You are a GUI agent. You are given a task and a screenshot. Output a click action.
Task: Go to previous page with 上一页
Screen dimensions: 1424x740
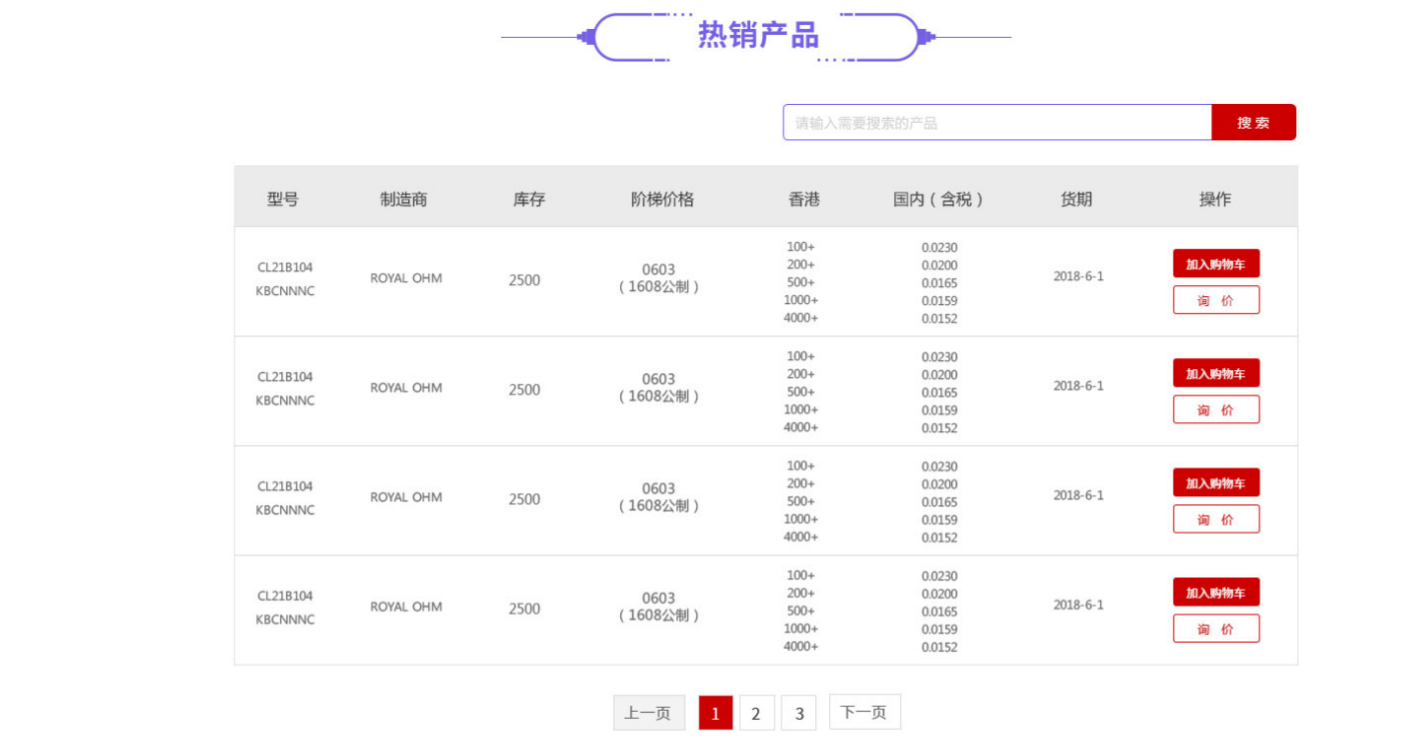pyautogui.click(x=648, y=713)
